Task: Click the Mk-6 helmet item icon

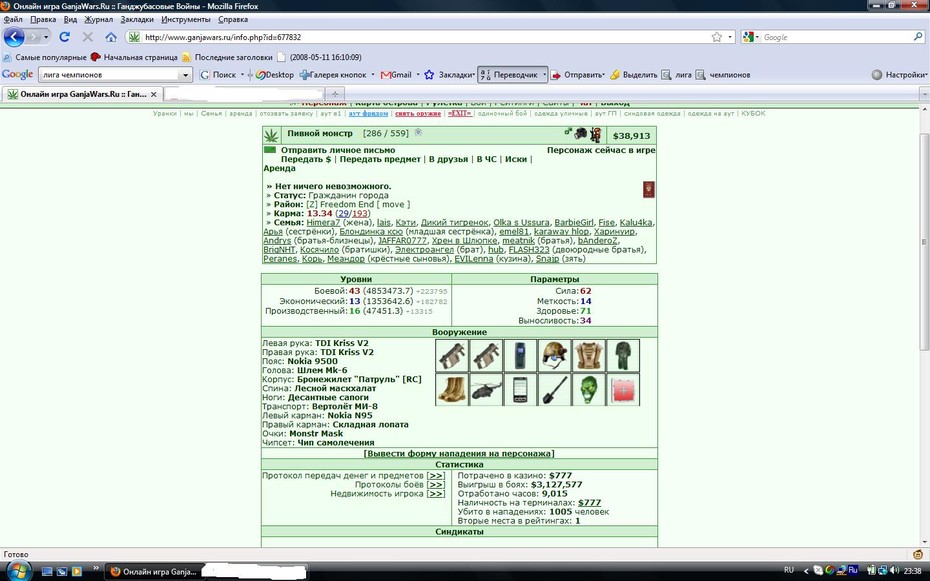Action: click(555, 355)
